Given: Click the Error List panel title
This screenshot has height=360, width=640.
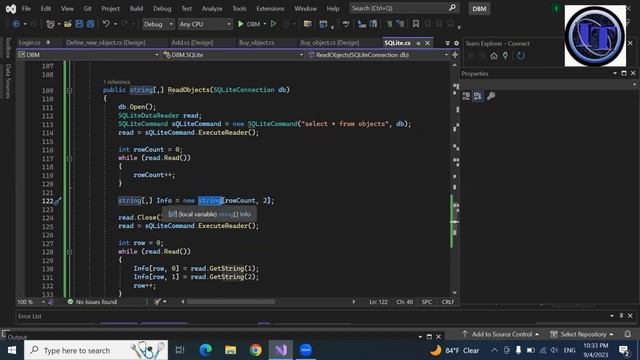Looking at the screenshot, I should coord(30,316).
